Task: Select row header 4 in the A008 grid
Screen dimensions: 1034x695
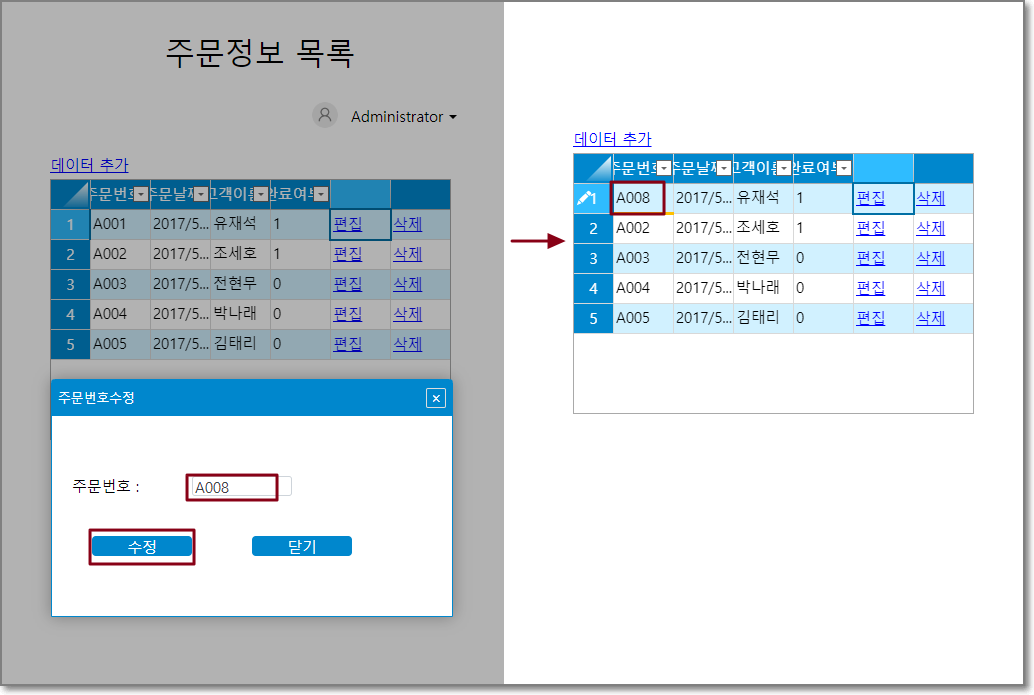Action: pos(593,288)
